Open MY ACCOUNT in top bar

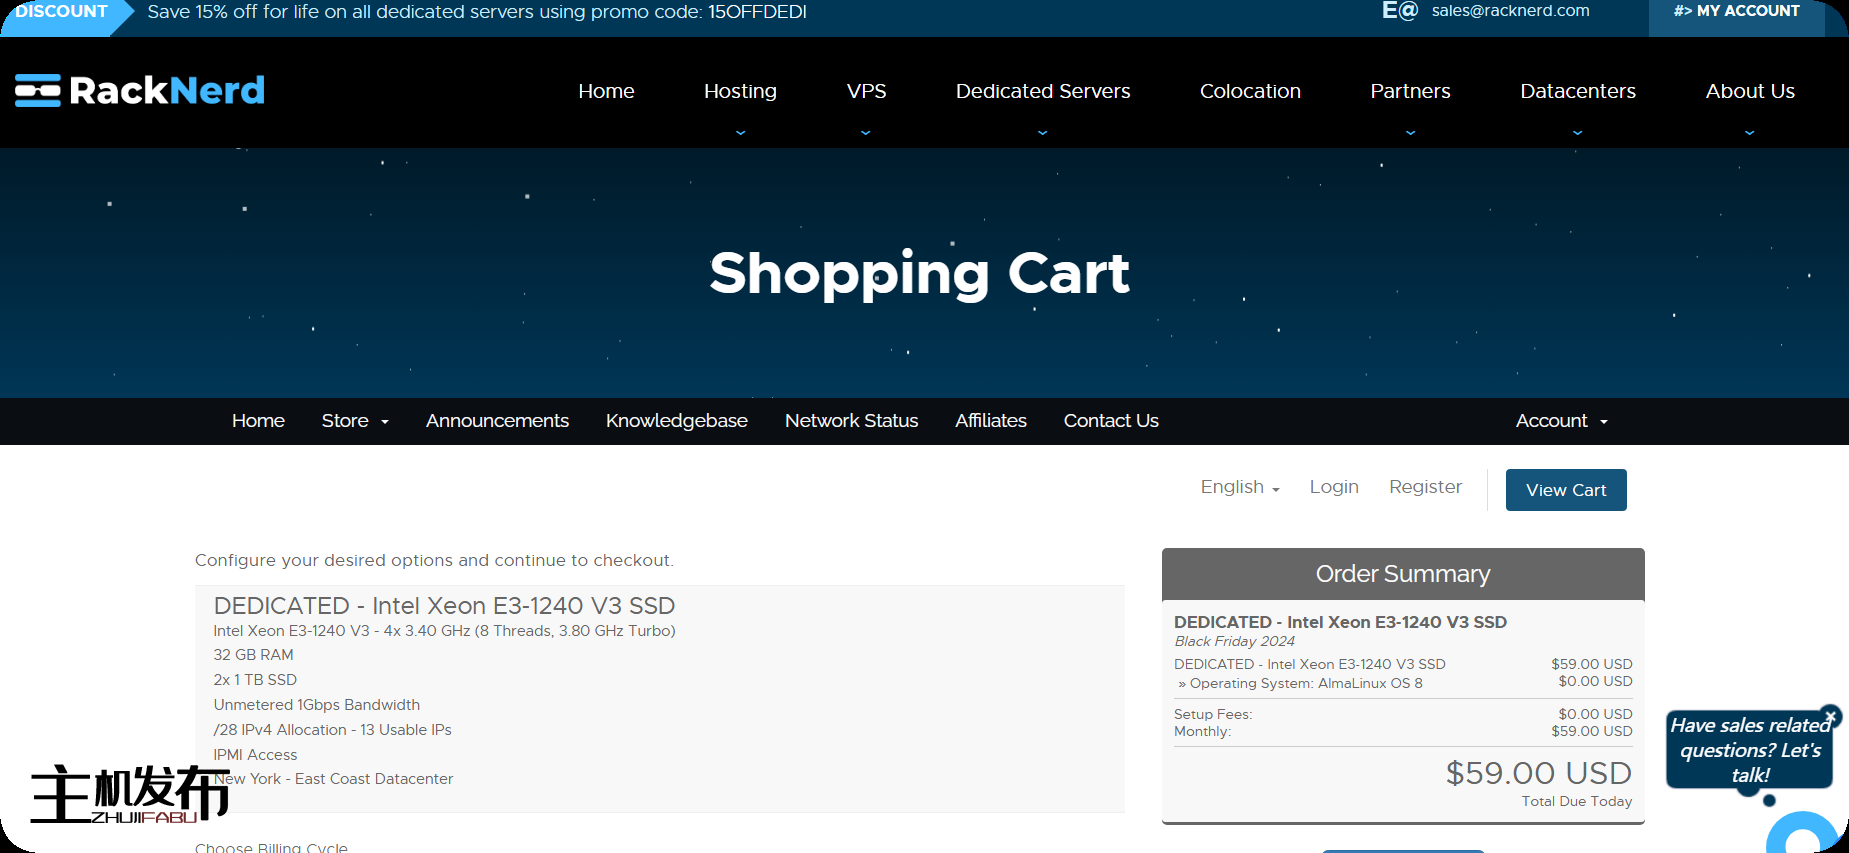1736,12
